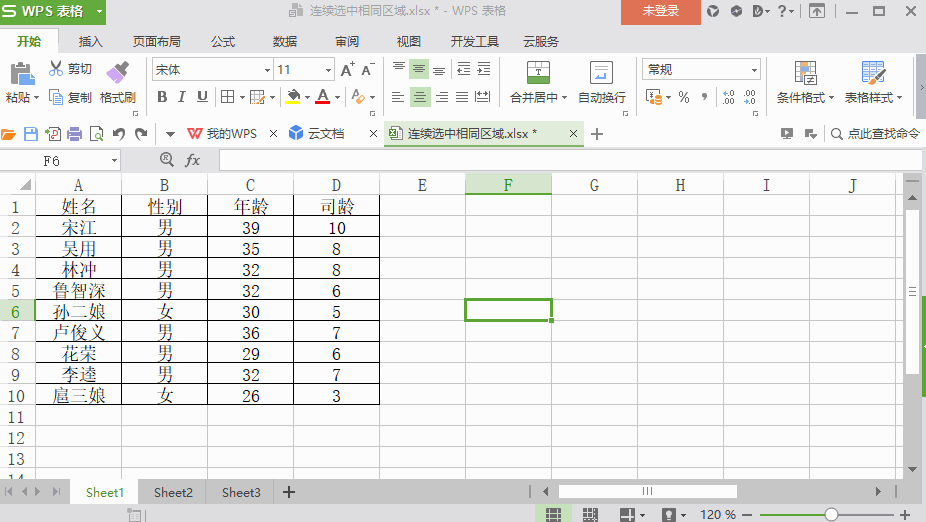The width and height of the screenshot is (926, 522).
Task: Redo the last action
Action: (141, 134)
